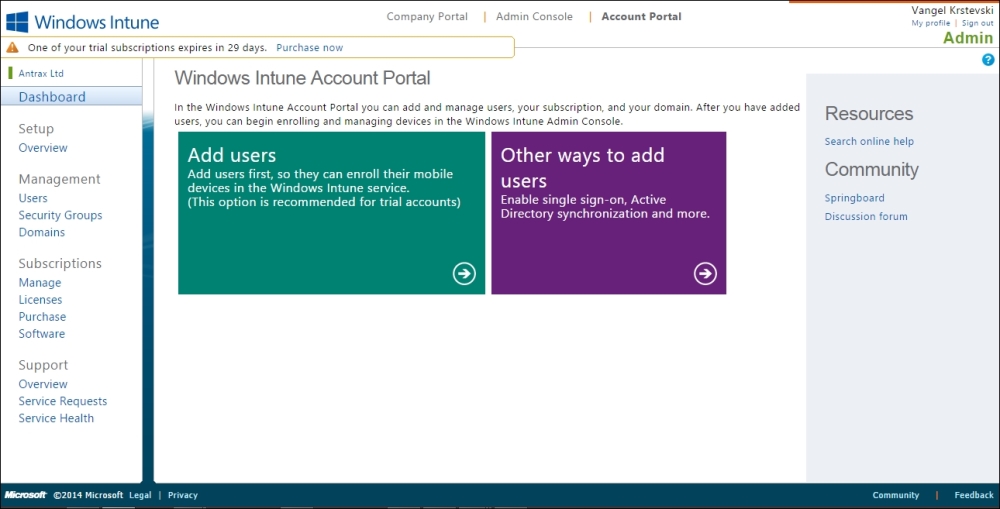The width and height of the screenshot is (1000, 509).
Task: Switch to the Company Portal tab
Action: point(427,17)
